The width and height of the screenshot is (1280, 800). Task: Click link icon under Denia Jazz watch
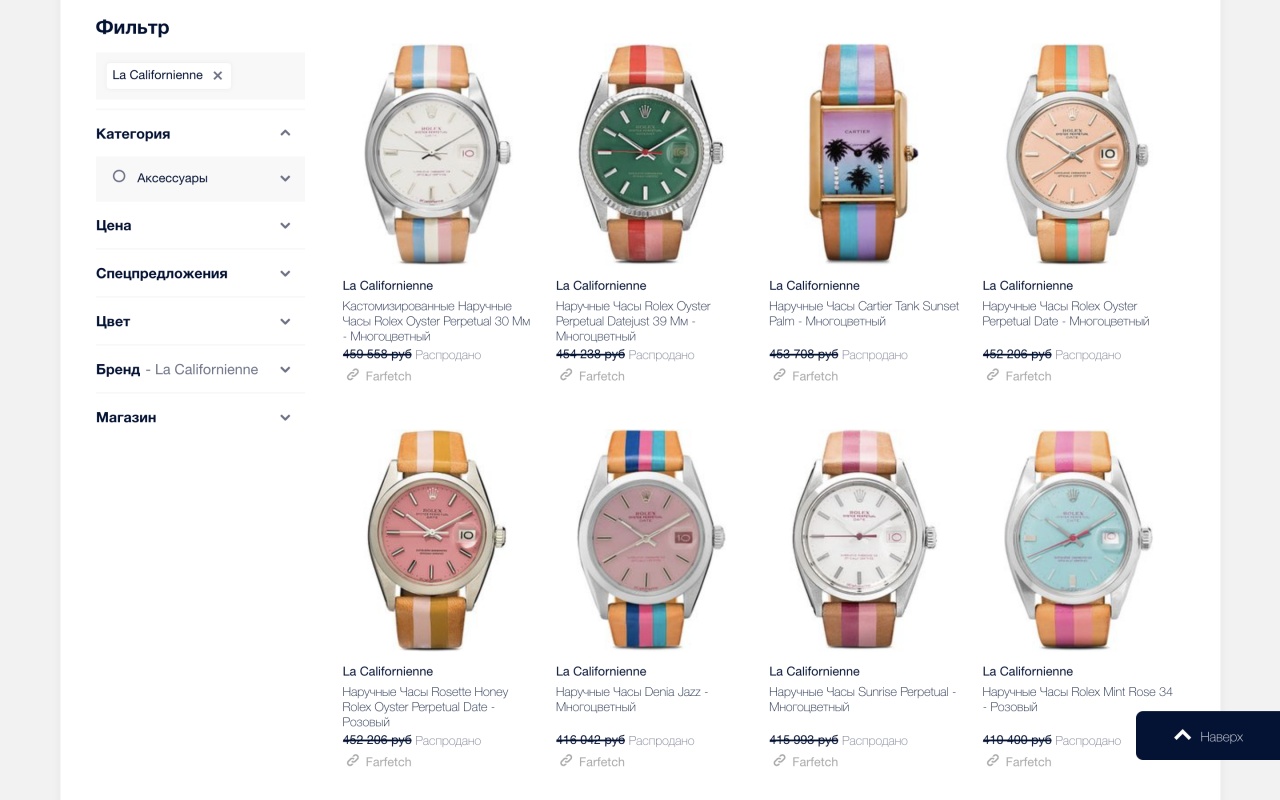(x=566, y=761)
